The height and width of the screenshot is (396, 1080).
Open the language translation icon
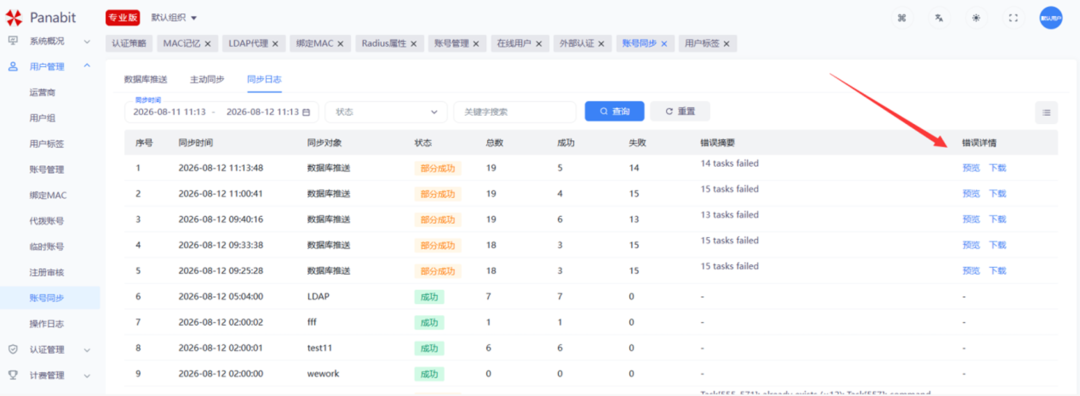pos(939,19)
